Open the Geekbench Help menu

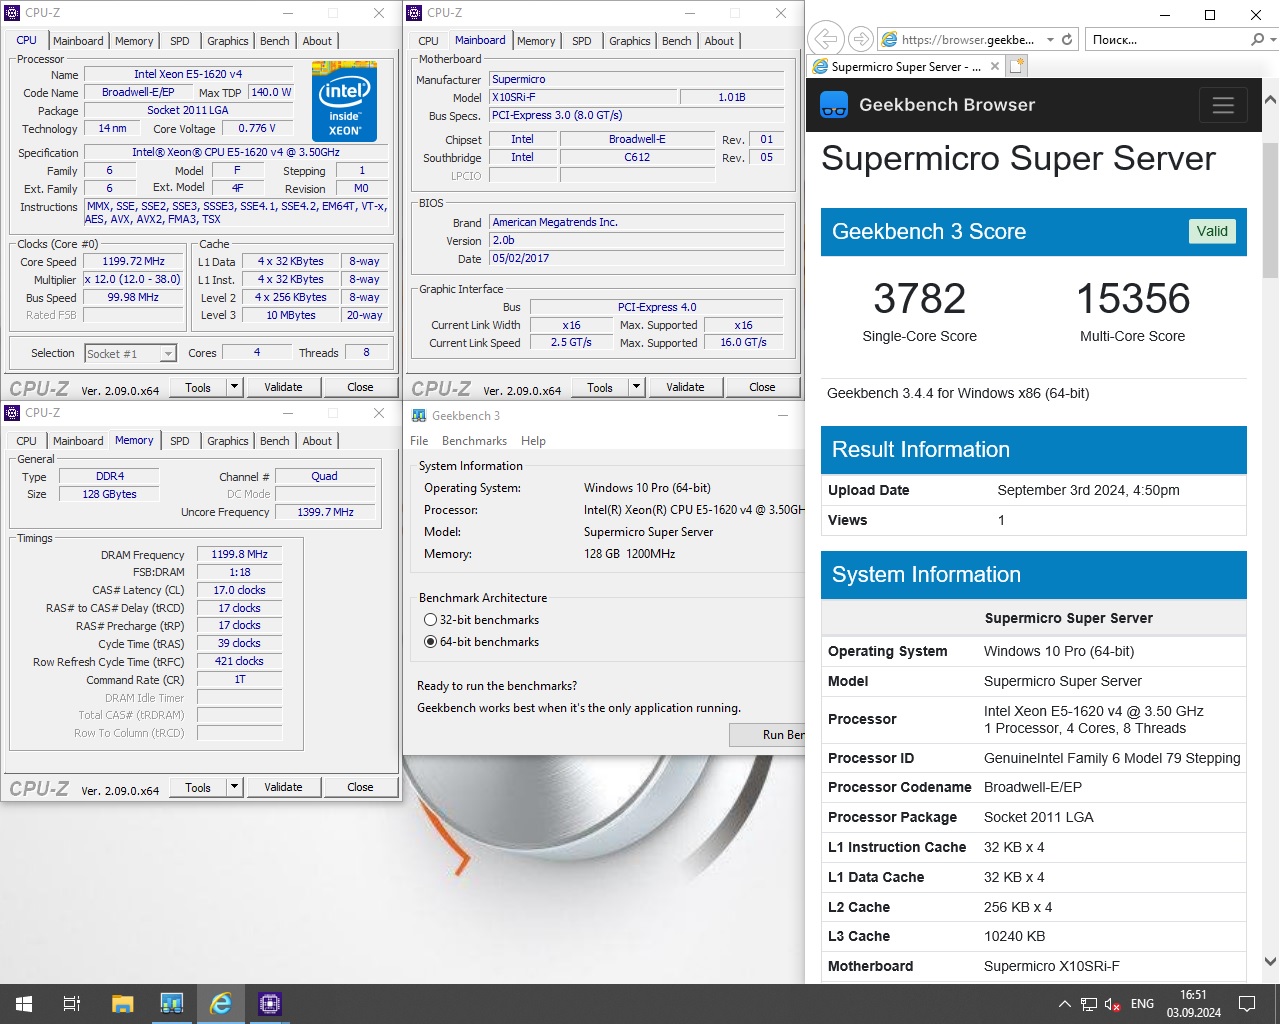[x=534, y=441]
